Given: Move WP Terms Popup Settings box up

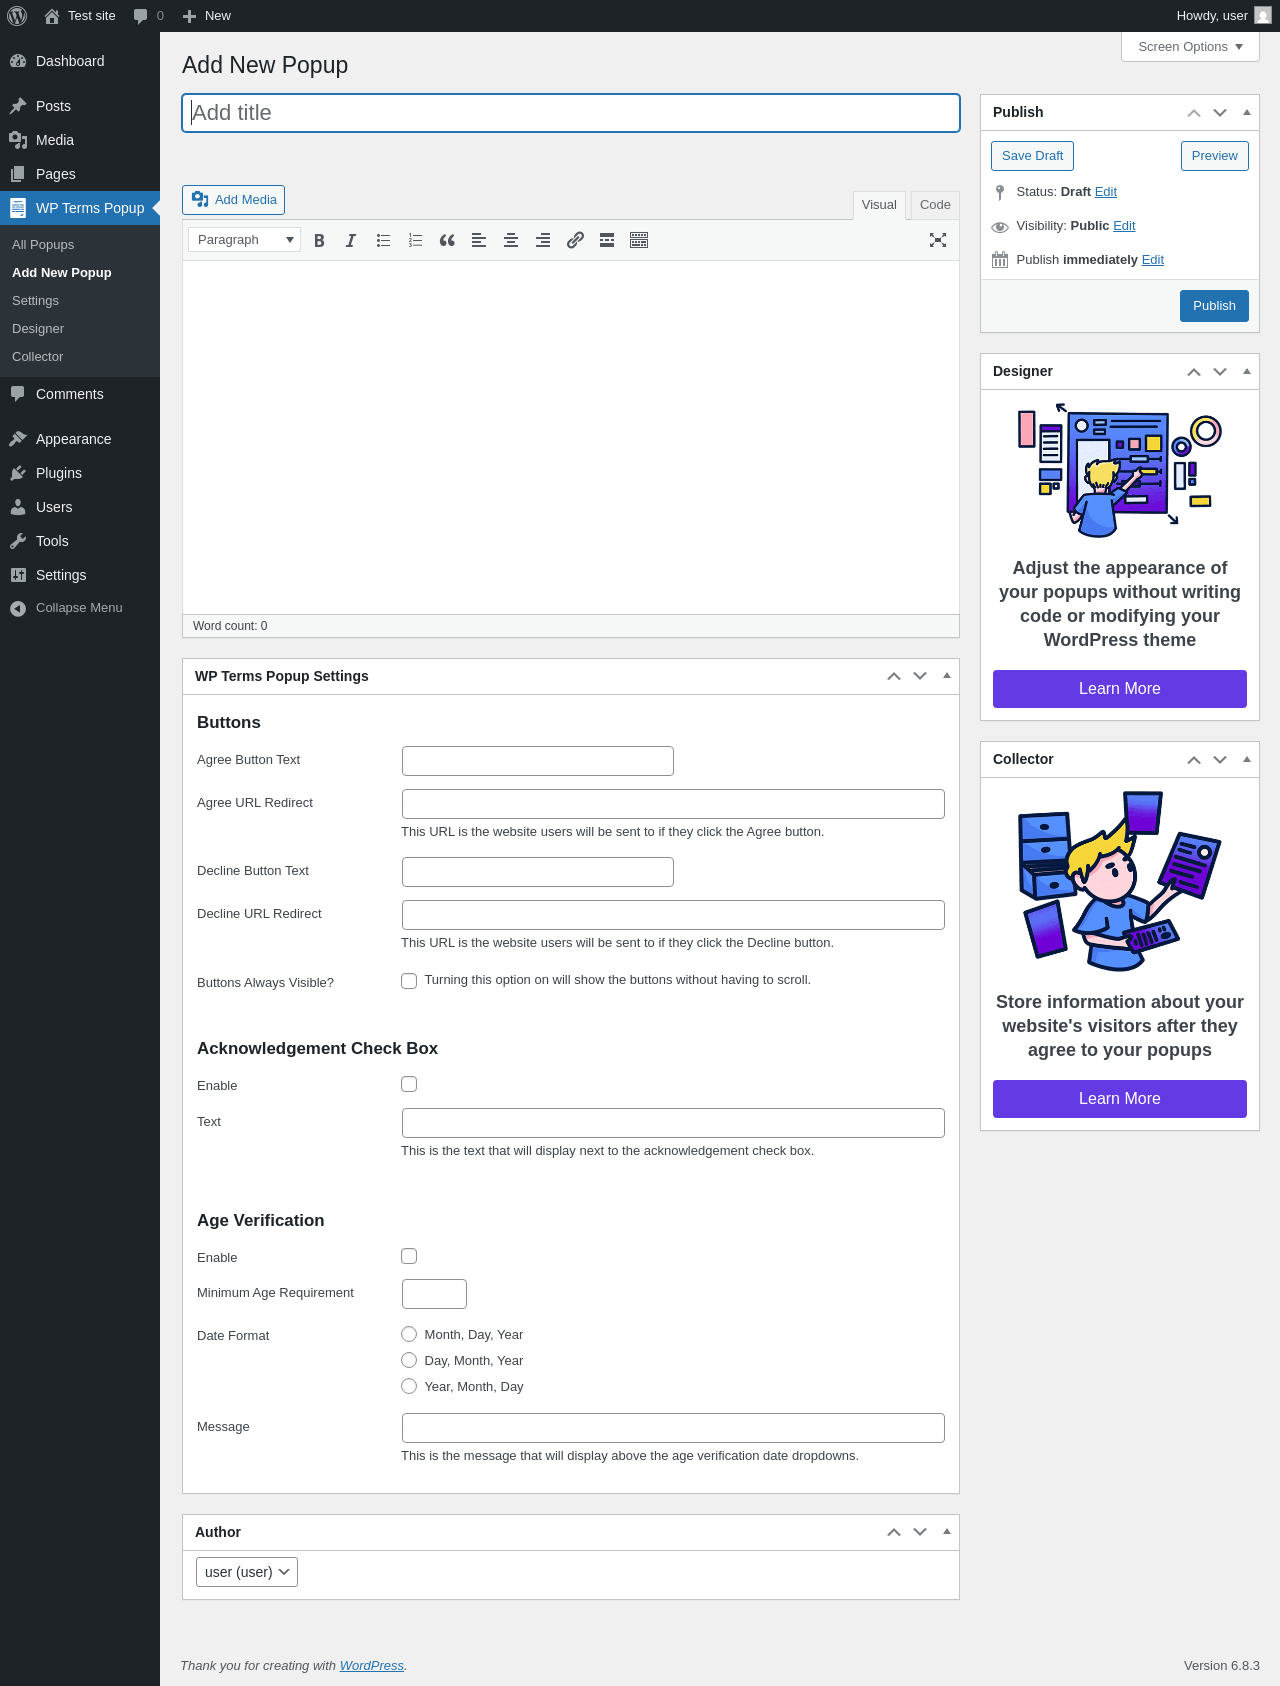Looking at the screenshot, I should coord(894,677).
